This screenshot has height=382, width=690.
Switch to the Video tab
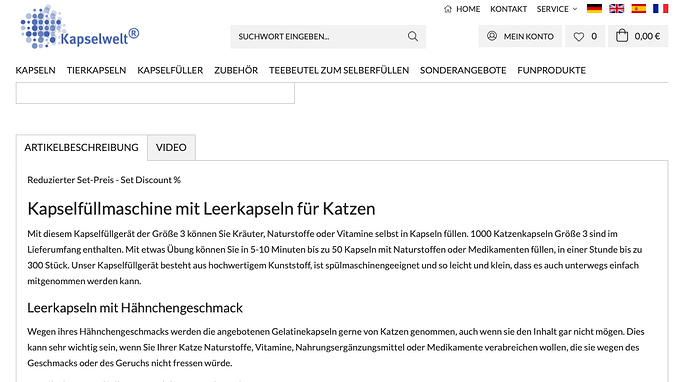coord(171,147)
